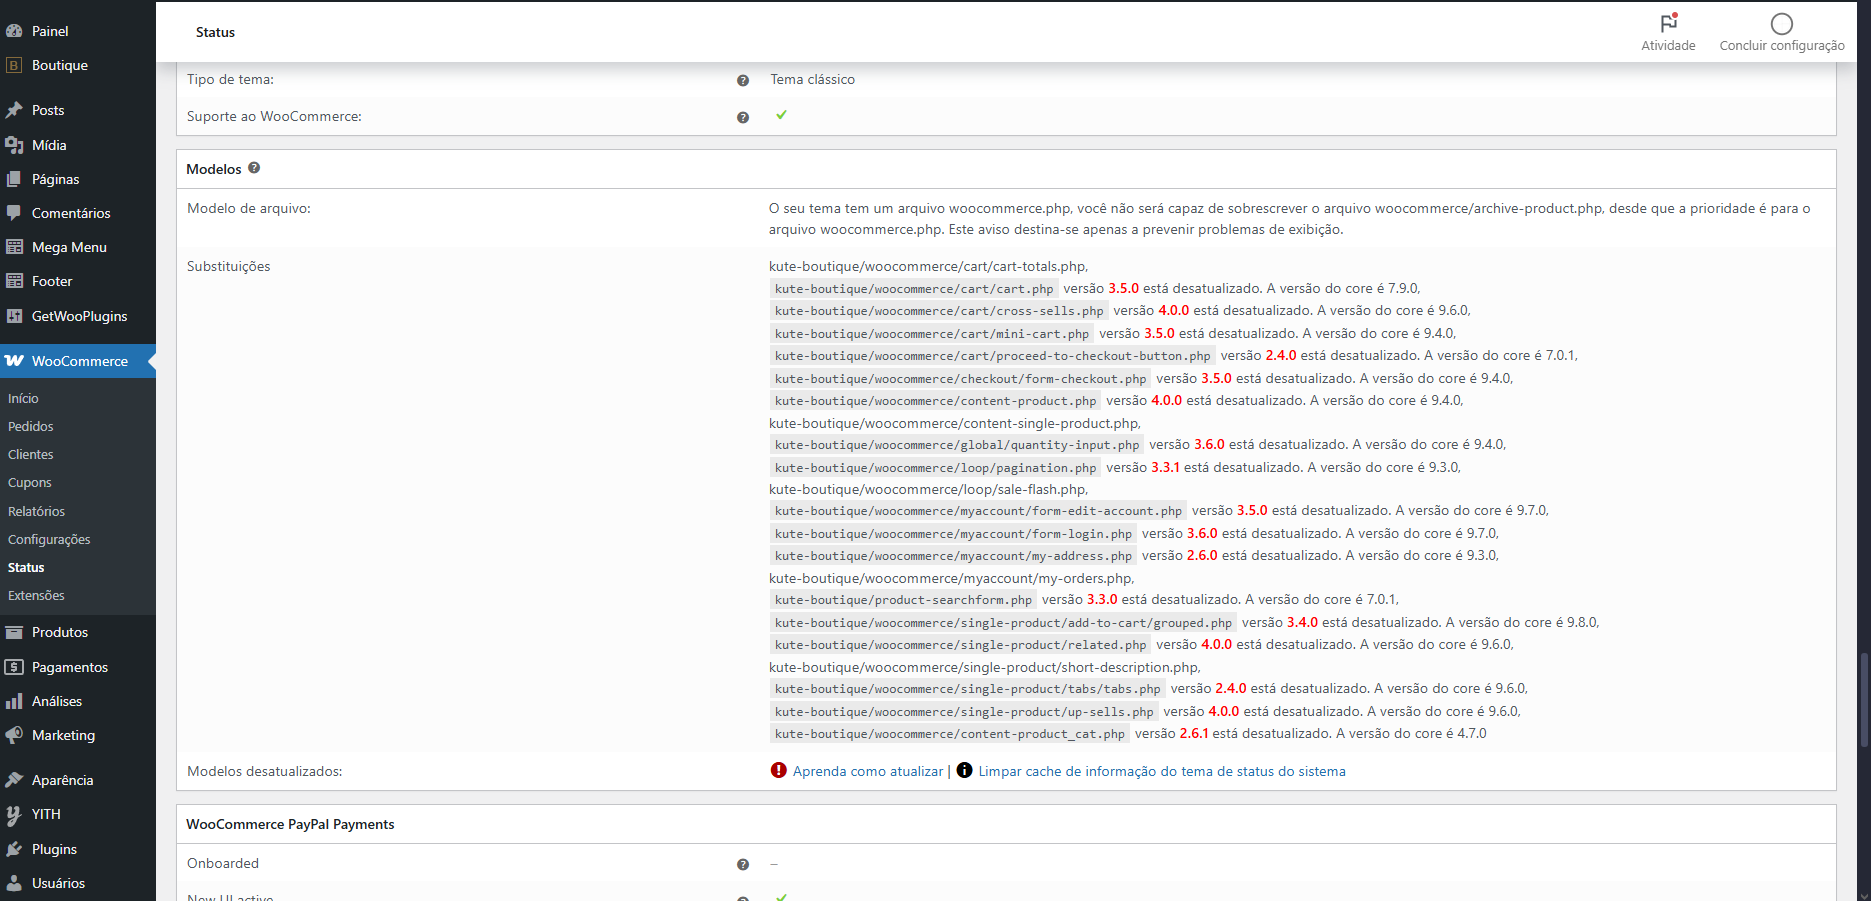The height and width of the screenshot is (901, 1871).
Task: Open the Painel dashboard icon
Action: click(x=14, y=31)
